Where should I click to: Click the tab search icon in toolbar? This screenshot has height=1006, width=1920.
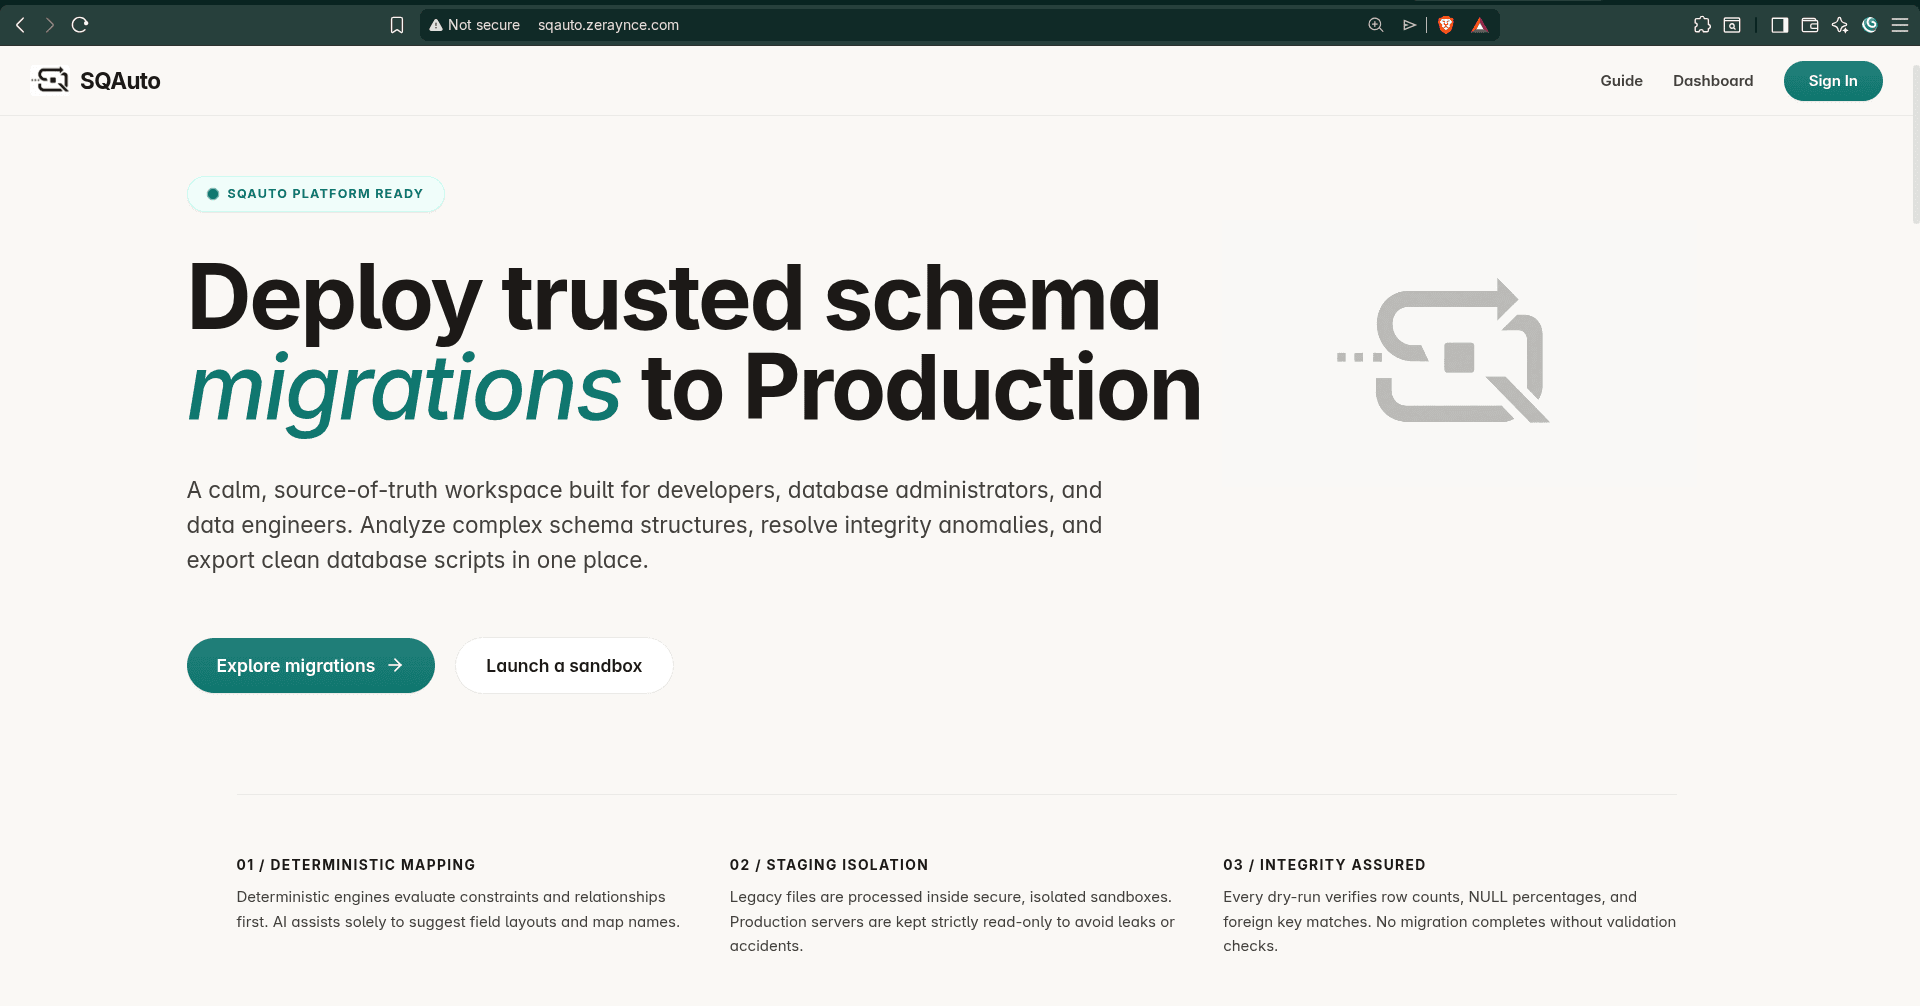1732,25
